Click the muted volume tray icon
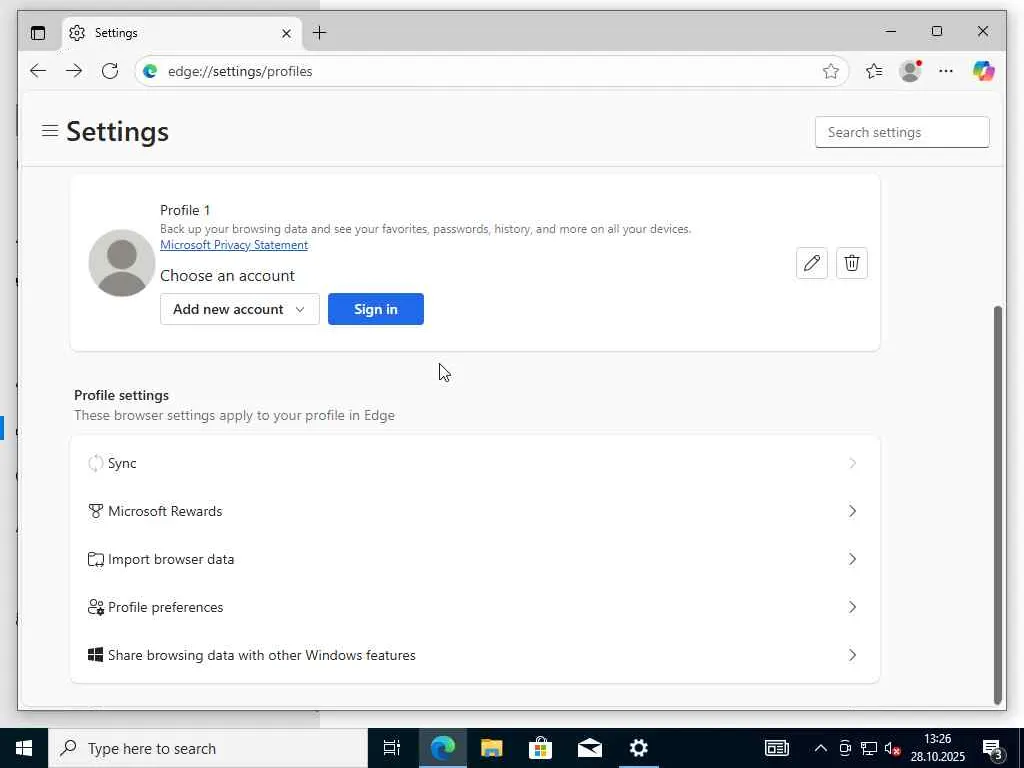Viewport: 1024px width, 768px height. coord(892,748)
